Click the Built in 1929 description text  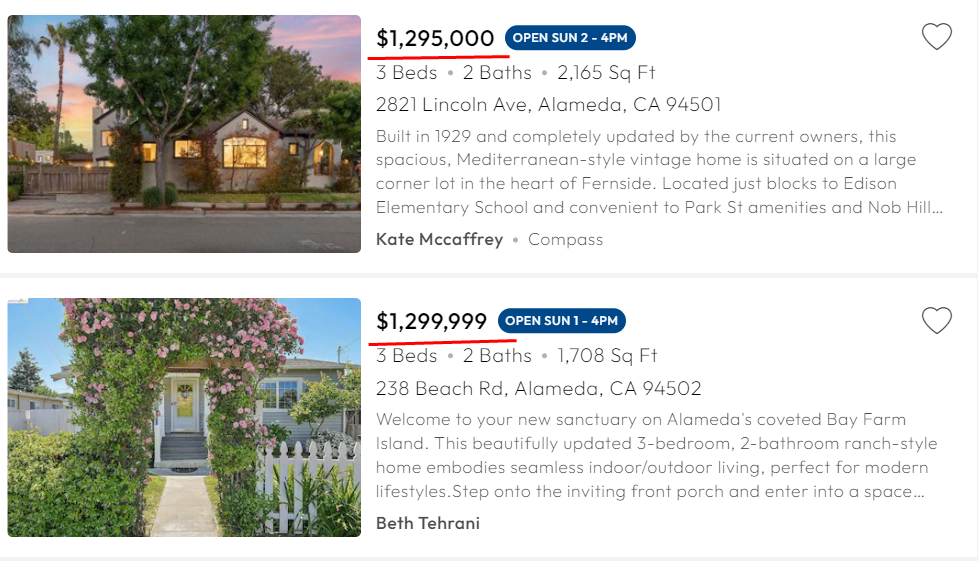click(x=659, y=172)
